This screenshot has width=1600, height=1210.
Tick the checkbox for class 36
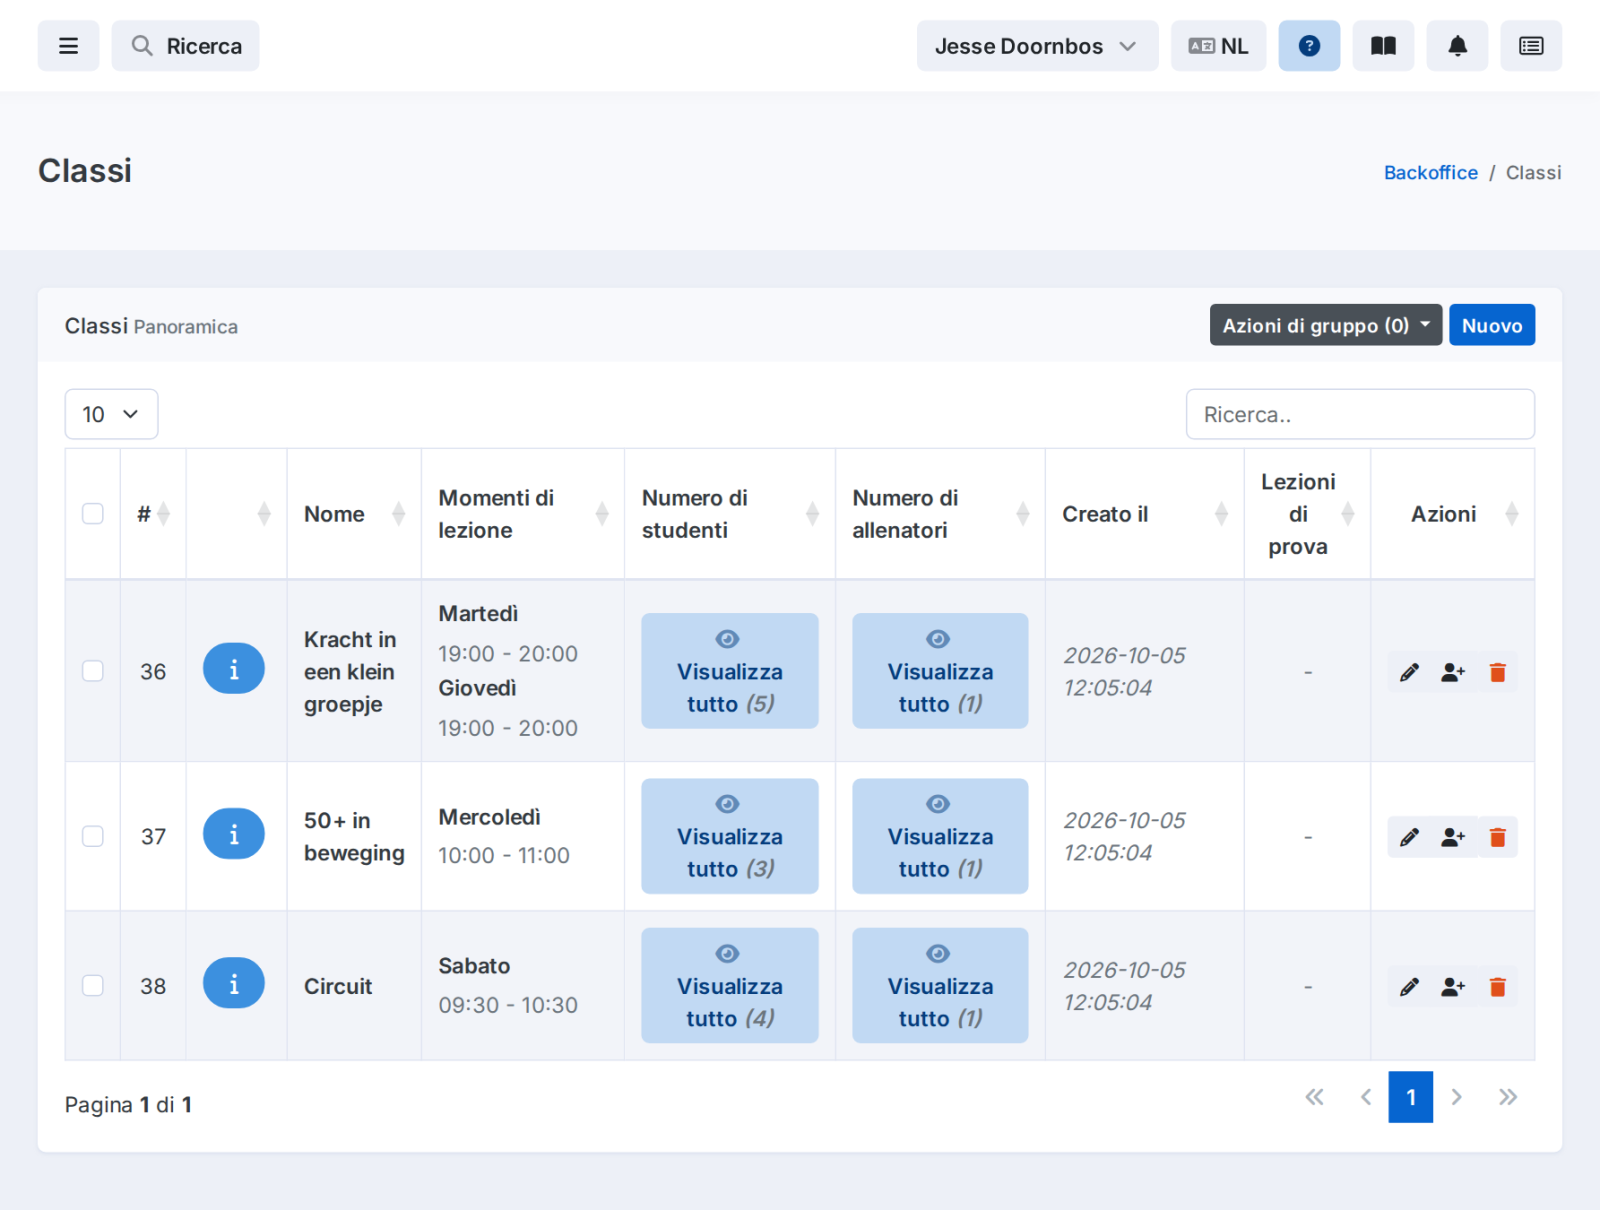[x=93, y=671]
